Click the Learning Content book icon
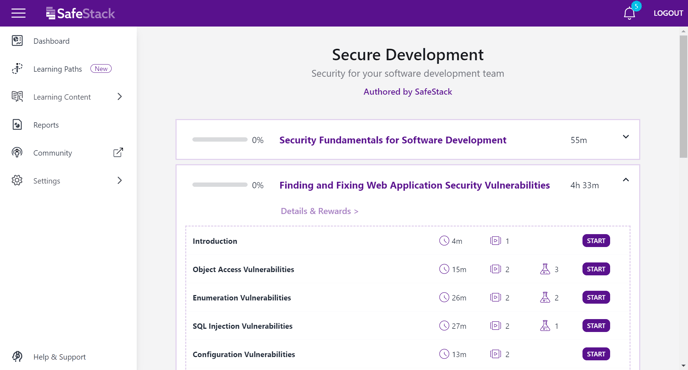This screenshot has height=370, width=688. (x=17, y=97)
